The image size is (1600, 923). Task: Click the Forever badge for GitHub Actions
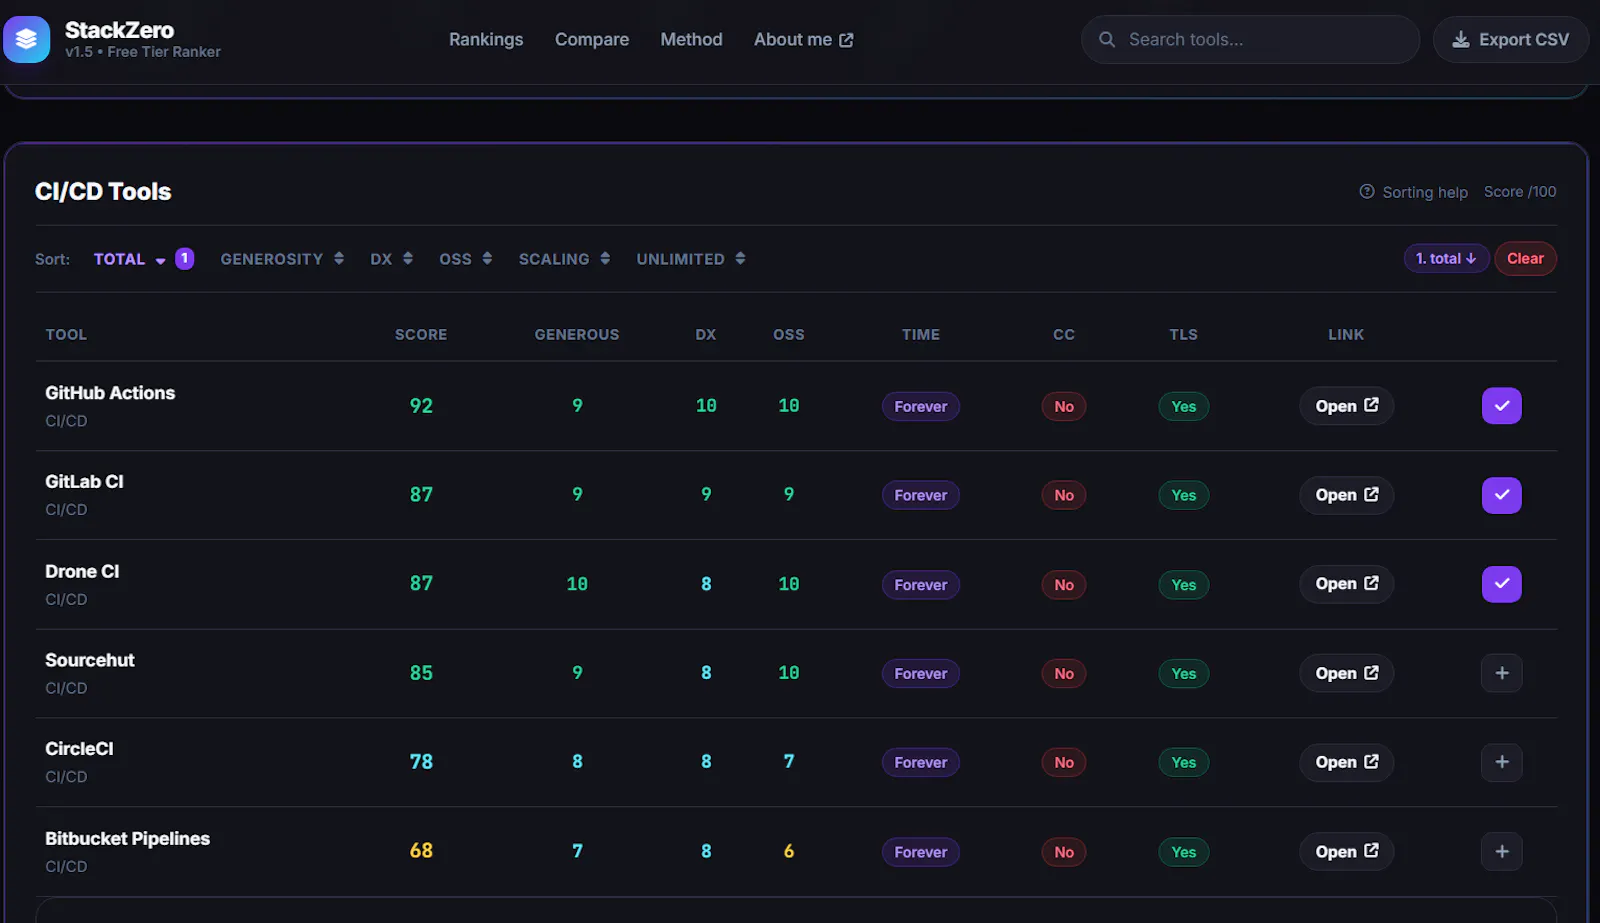[x=920, y=406]
